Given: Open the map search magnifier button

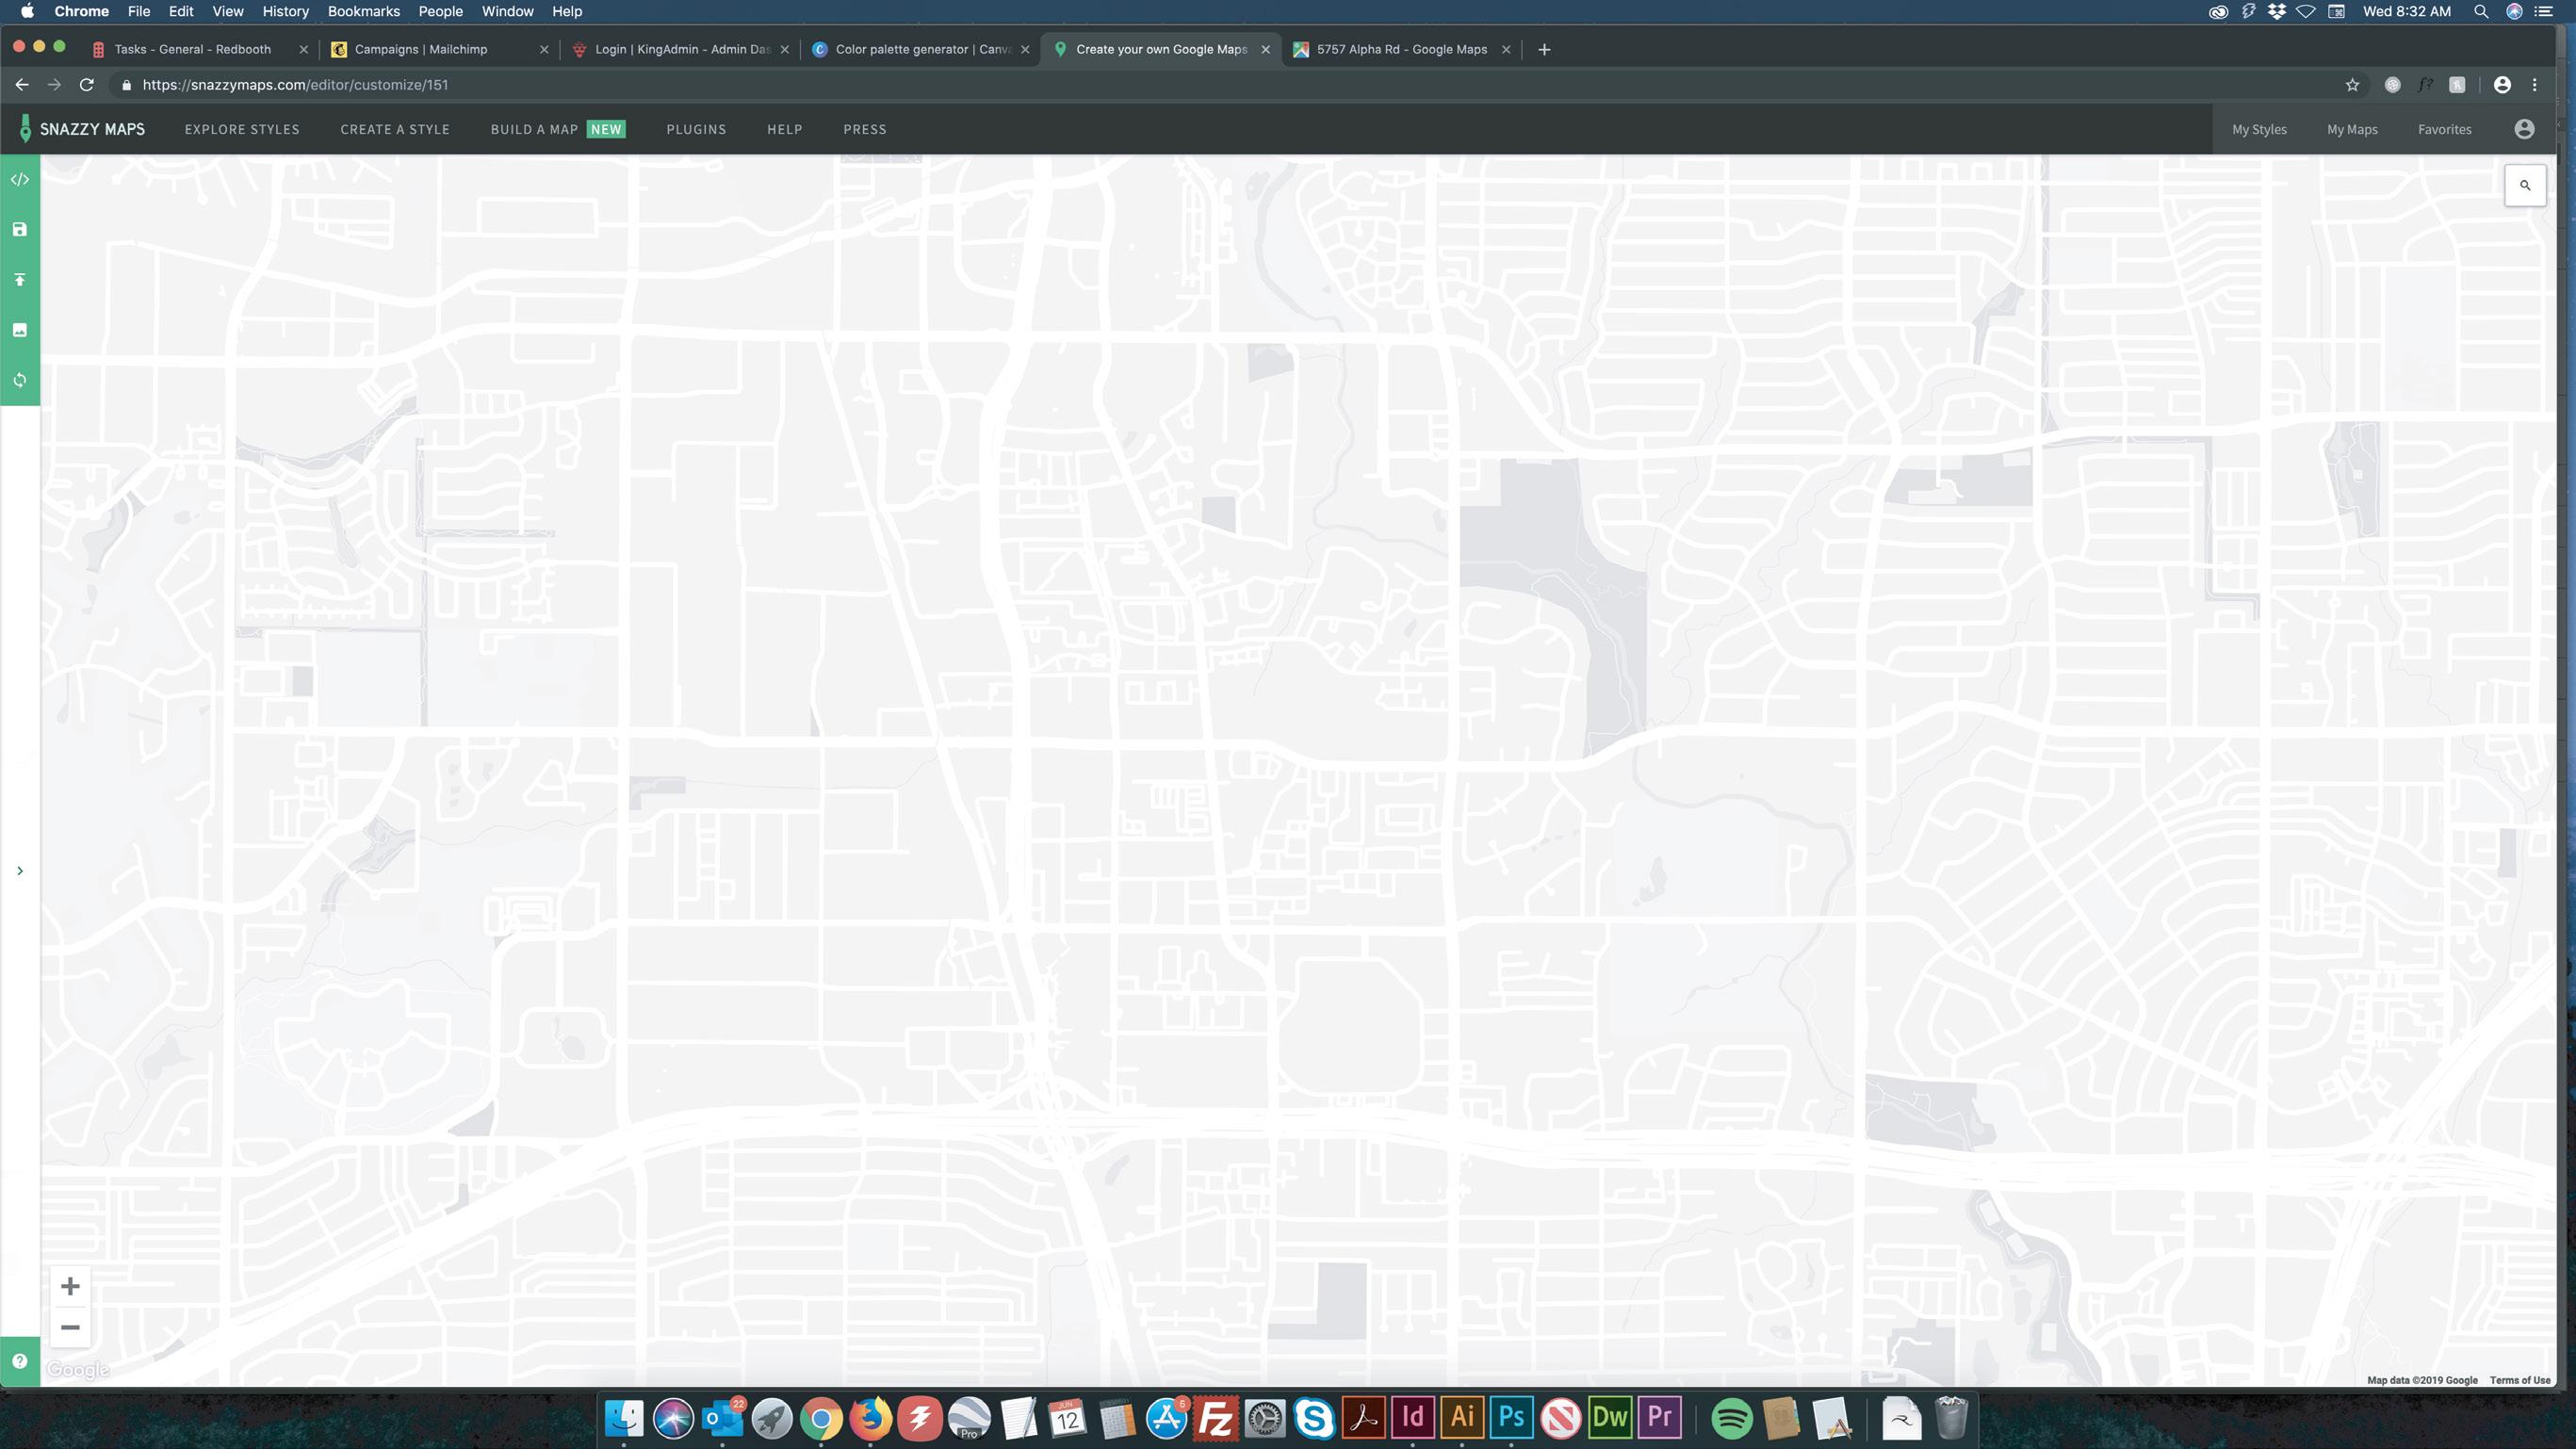Looking at the screenshot, I should 2524,186.
